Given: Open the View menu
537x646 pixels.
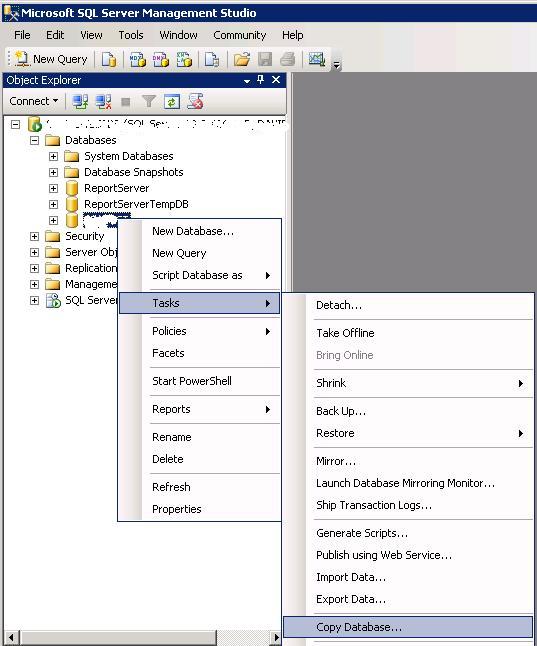Looking at the screenshot, I should (x=91, y=35).
